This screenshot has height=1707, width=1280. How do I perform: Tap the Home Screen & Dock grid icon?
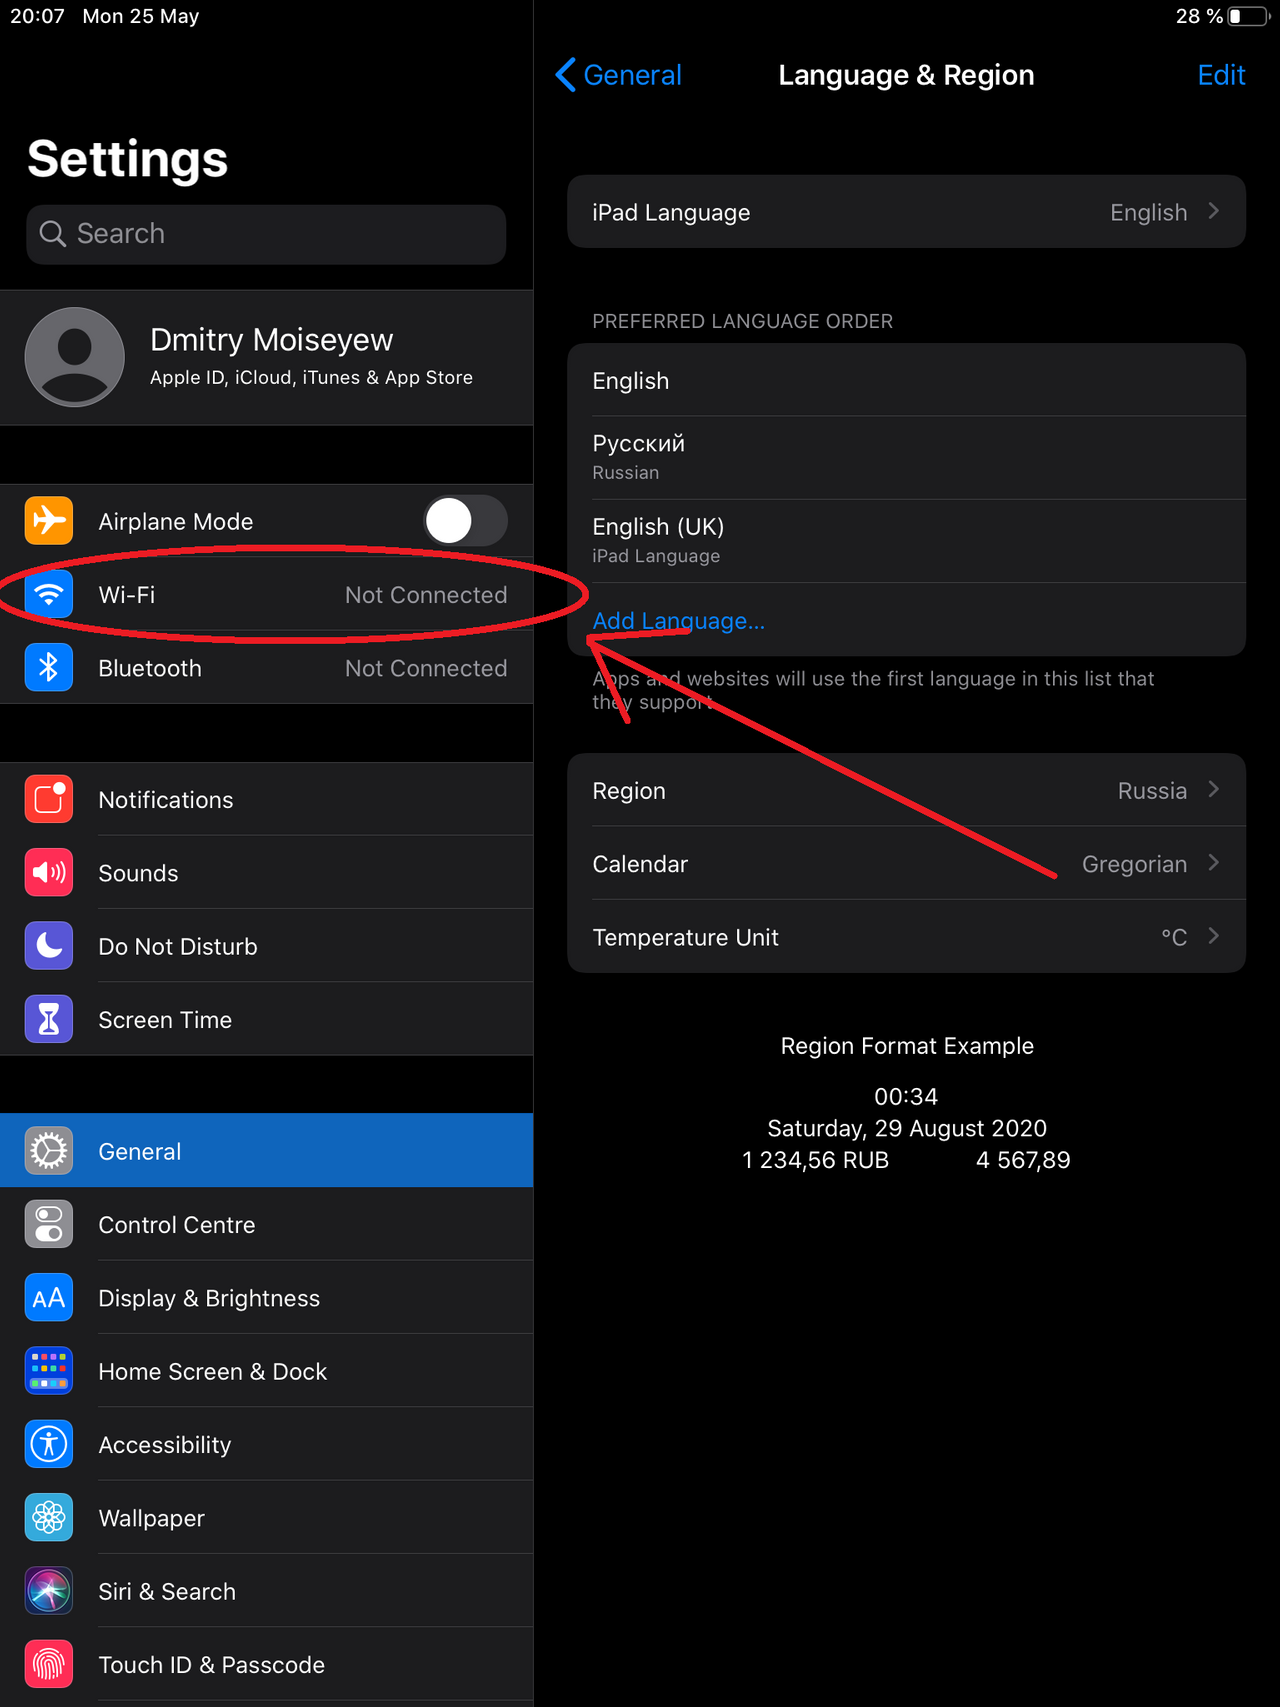click(x=49, y=1371)
